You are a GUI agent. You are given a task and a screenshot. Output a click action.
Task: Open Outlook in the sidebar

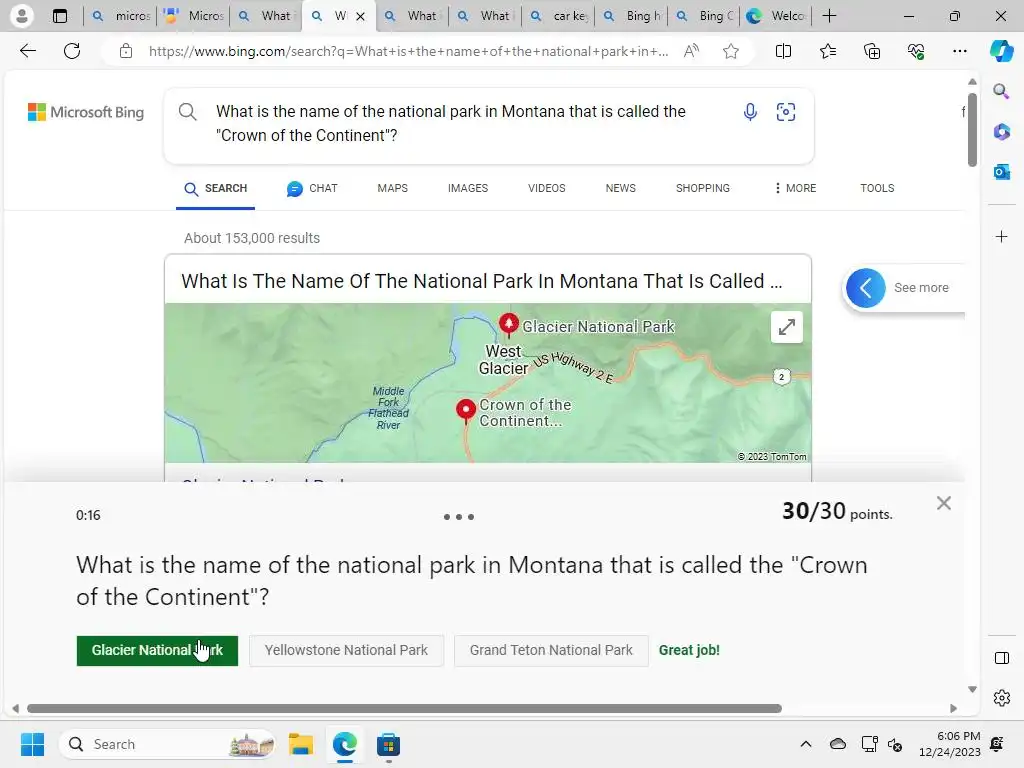[x=1001, y=172]
